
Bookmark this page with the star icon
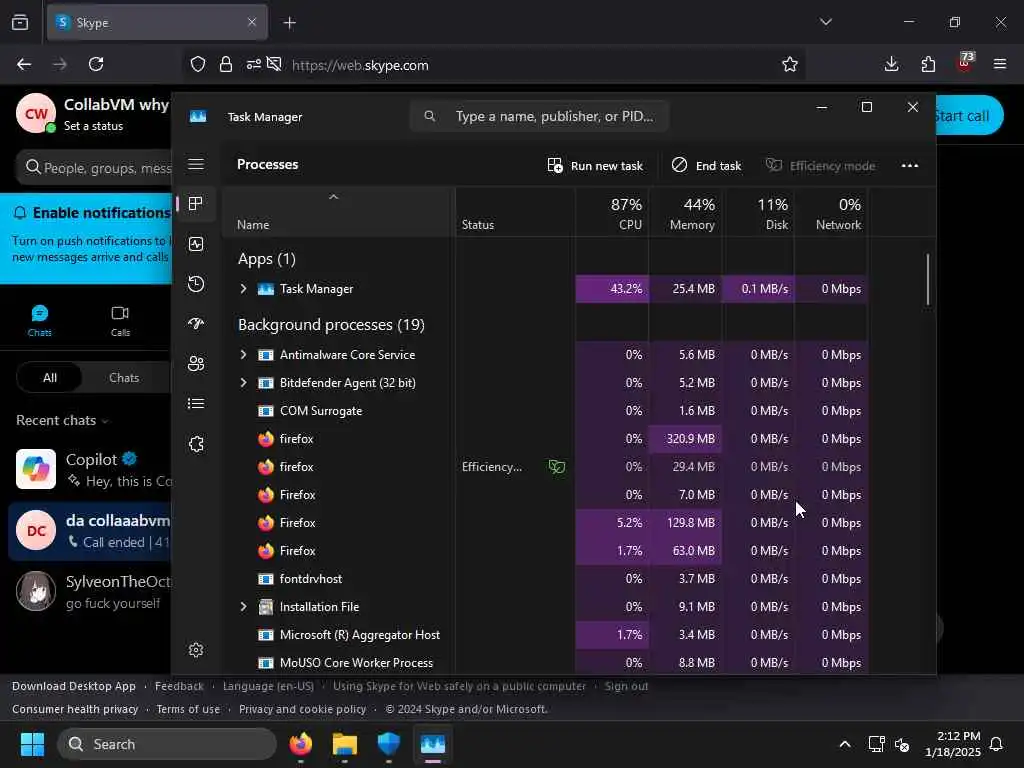(790, 64)
